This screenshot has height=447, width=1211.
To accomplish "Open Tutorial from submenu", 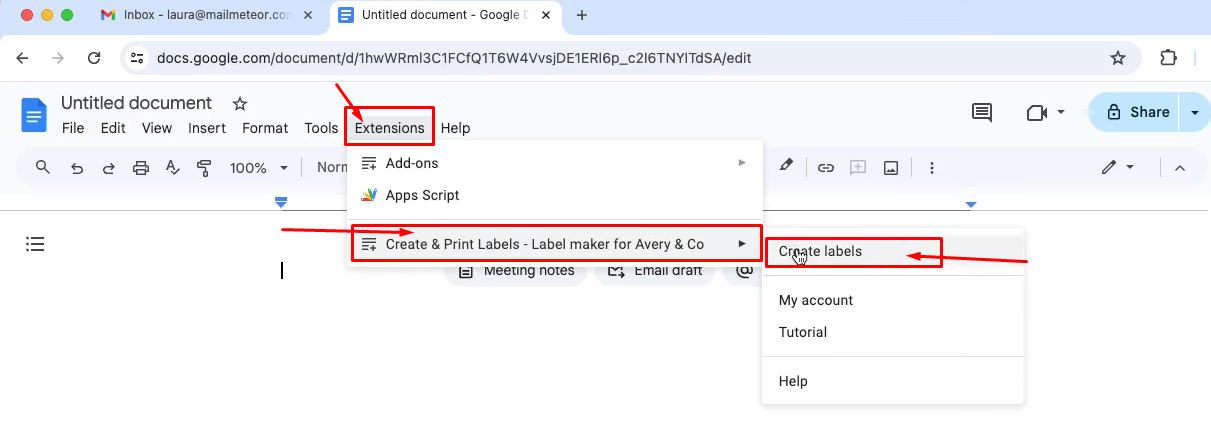I will (893, 332).
